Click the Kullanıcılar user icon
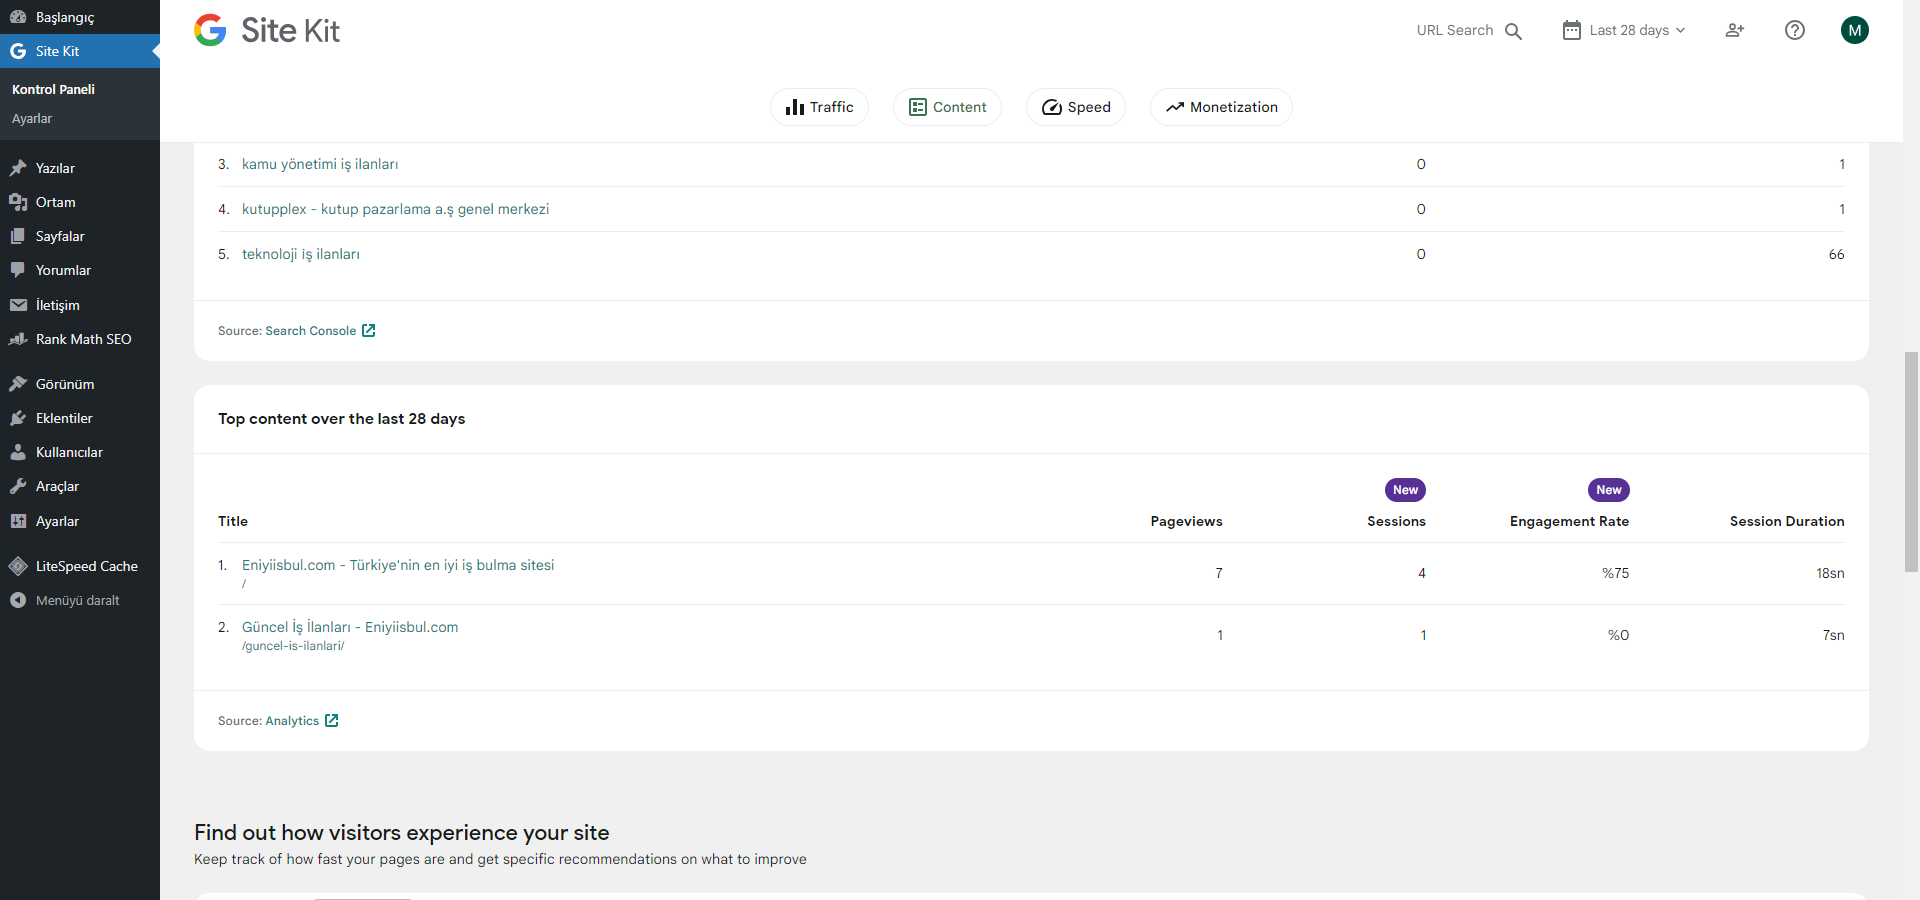The width and height of the screenshot is (1920, 900). pos(18,452)
